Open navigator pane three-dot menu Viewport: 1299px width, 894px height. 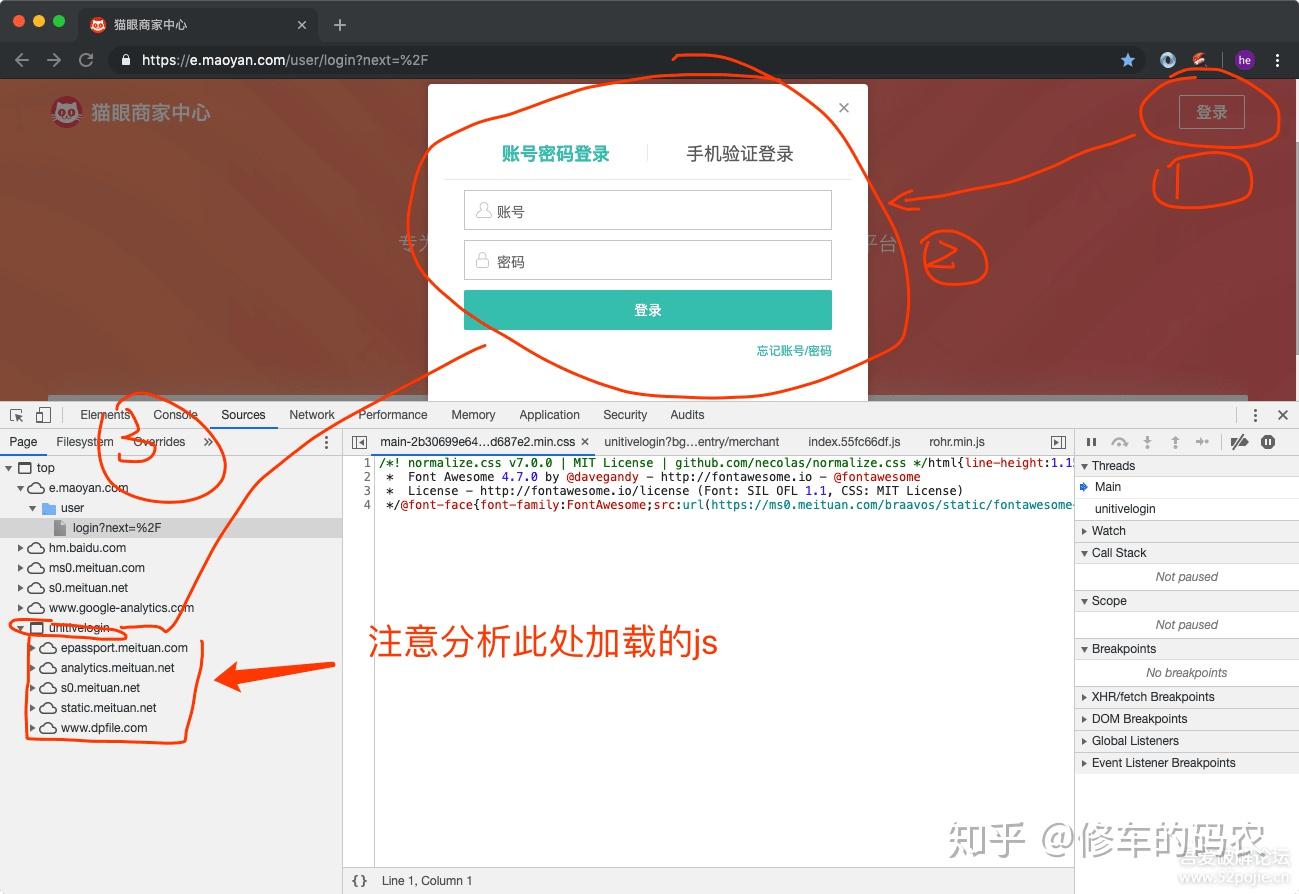[326, 442]
